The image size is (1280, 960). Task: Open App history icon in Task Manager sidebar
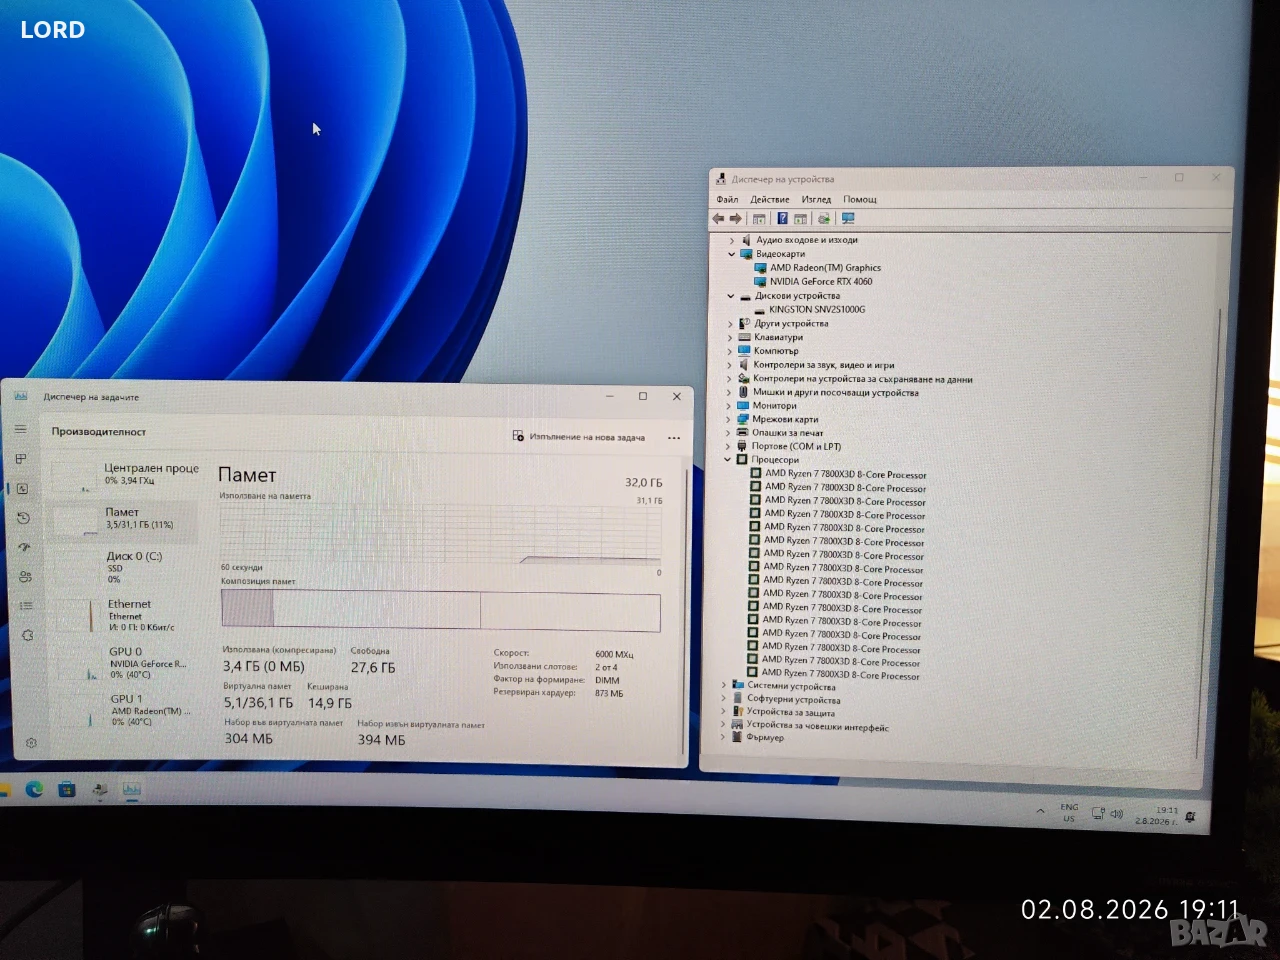click(23, 518)
